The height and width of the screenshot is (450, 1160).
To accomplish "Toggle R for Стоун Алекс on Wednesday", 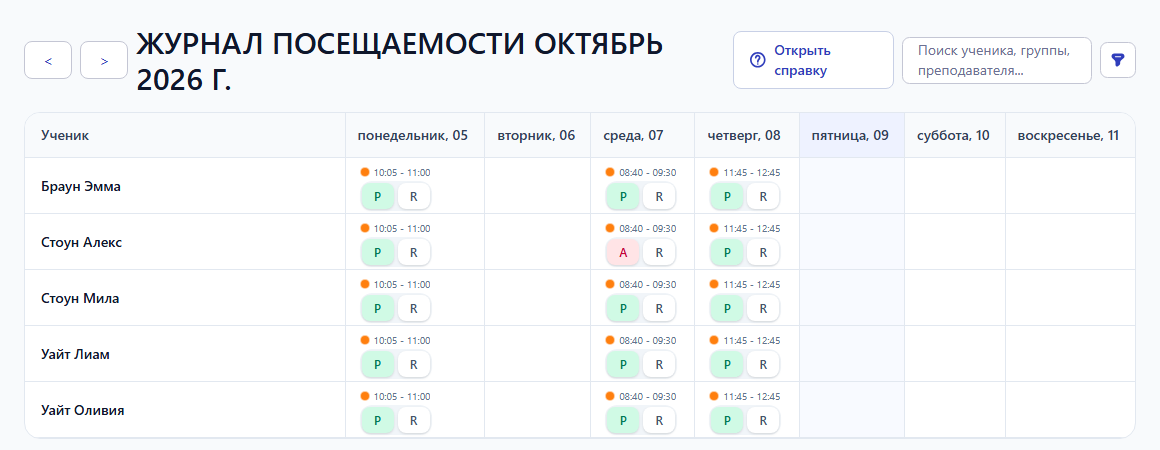I will [658, 252].
